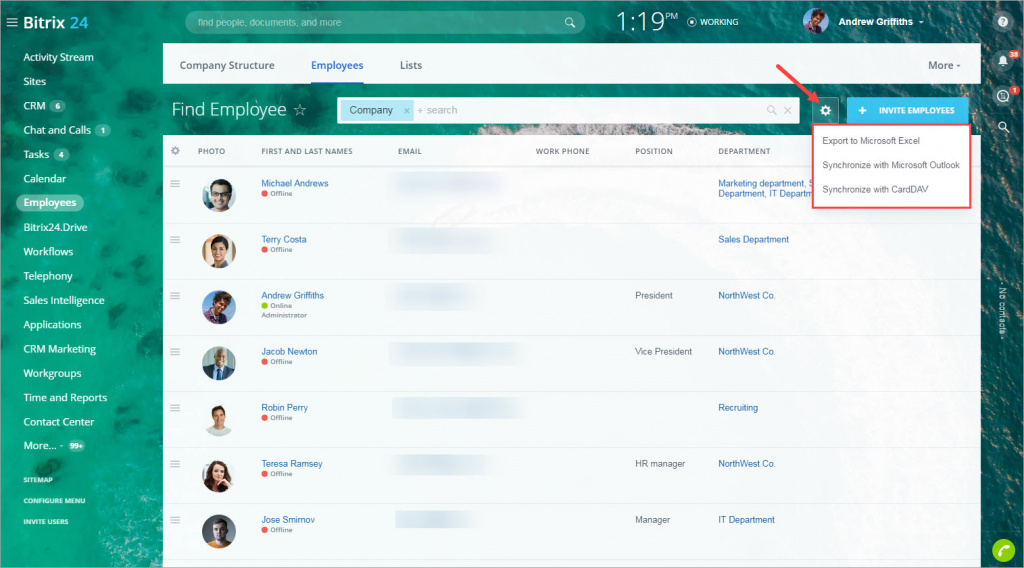Open row menu for Jacob Newton
Screen dimensions: 1024x568
tap(175, 352)
